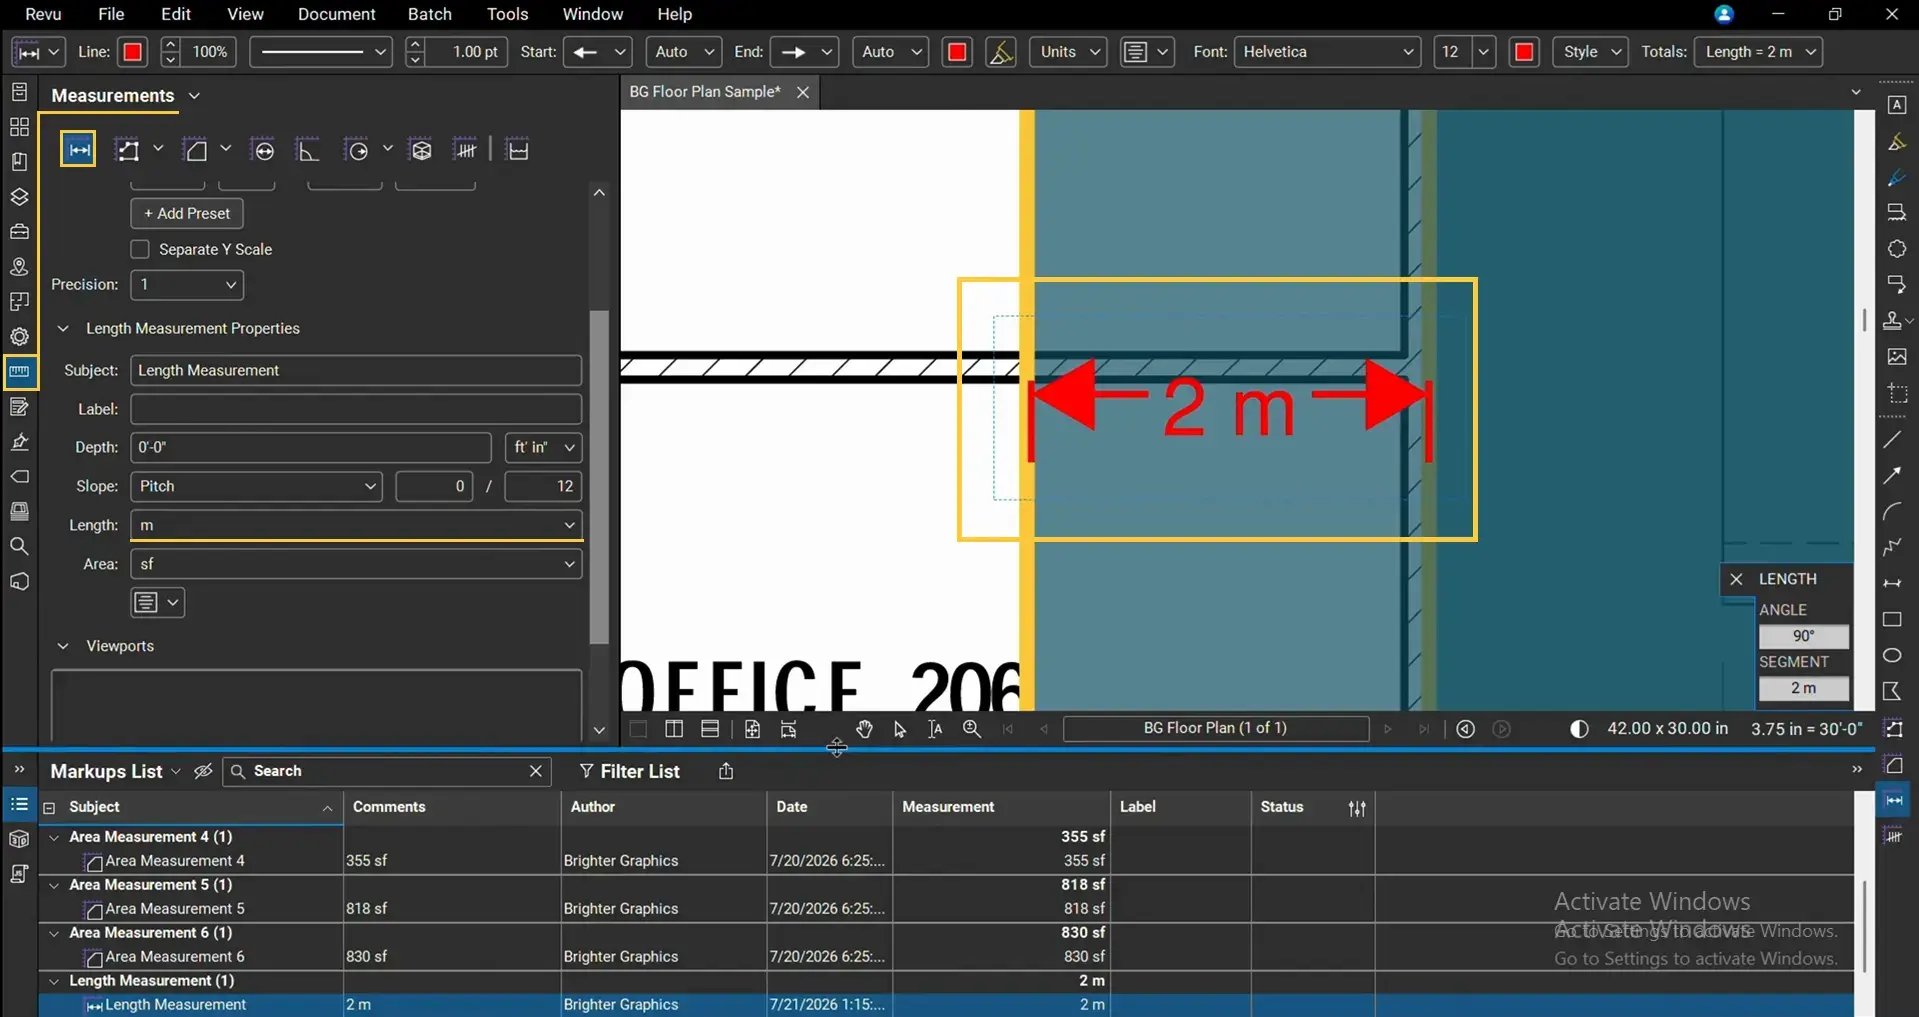
Task: Select the Length measurement tool in Measurements panel
Action: (x=78, y=150)
